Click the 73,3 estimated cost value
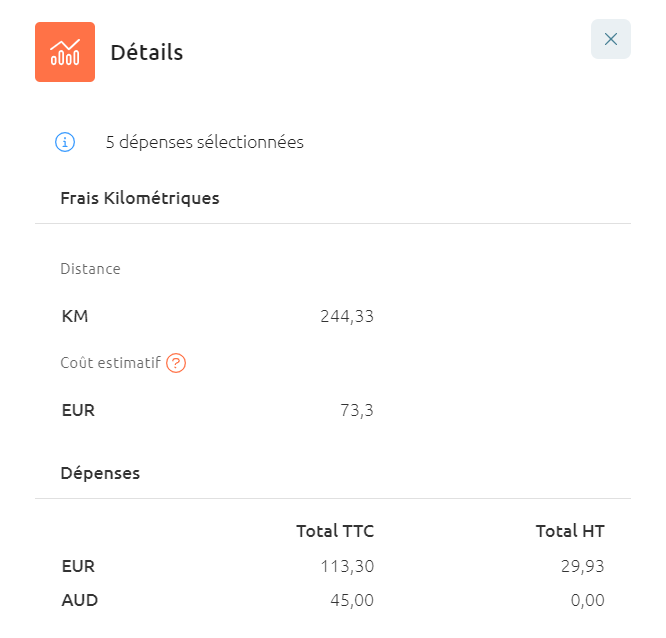This screenshot has width=666, height=638. click(357, 409)
